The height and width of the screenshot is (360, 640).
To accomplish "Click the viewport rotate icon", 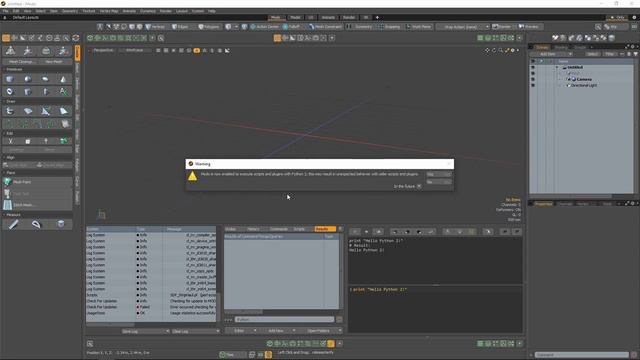I will (493, 50).
